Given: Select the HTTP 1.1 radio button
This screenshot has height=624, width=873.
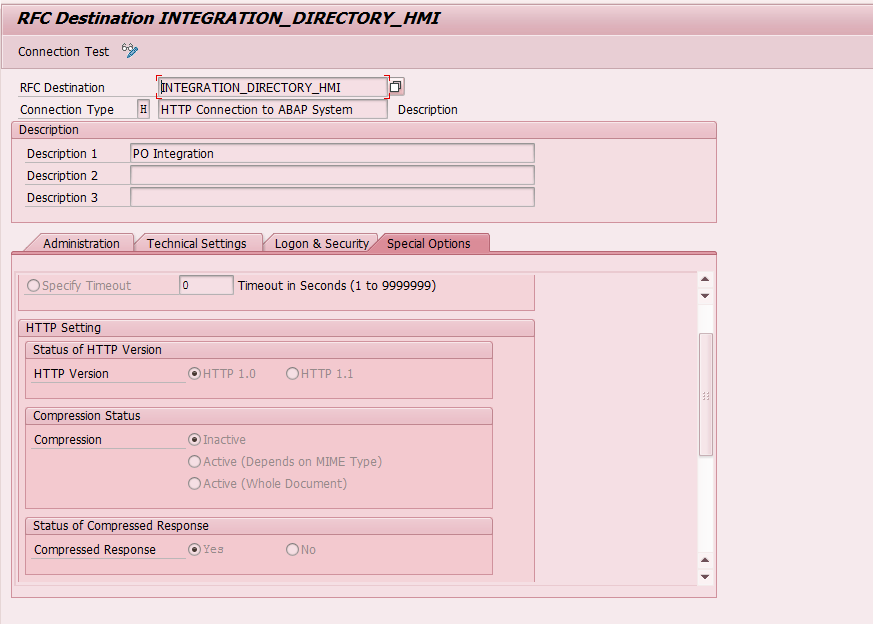Looking at the screenshot, I should click(292, 374).
